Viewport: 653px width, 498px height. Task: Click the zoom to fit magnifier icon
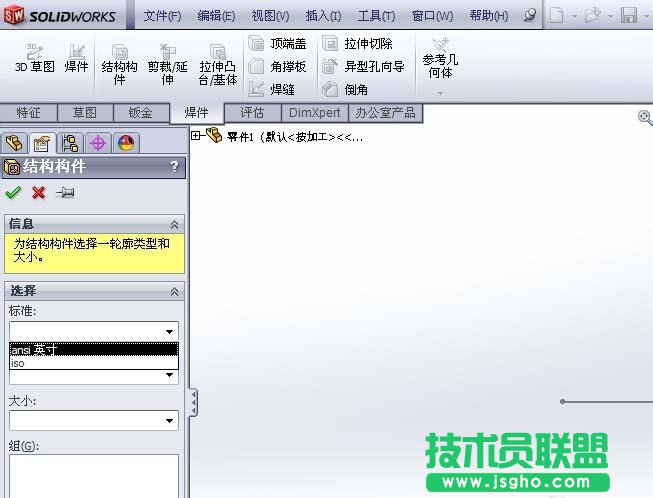click(x=645, y=117)
